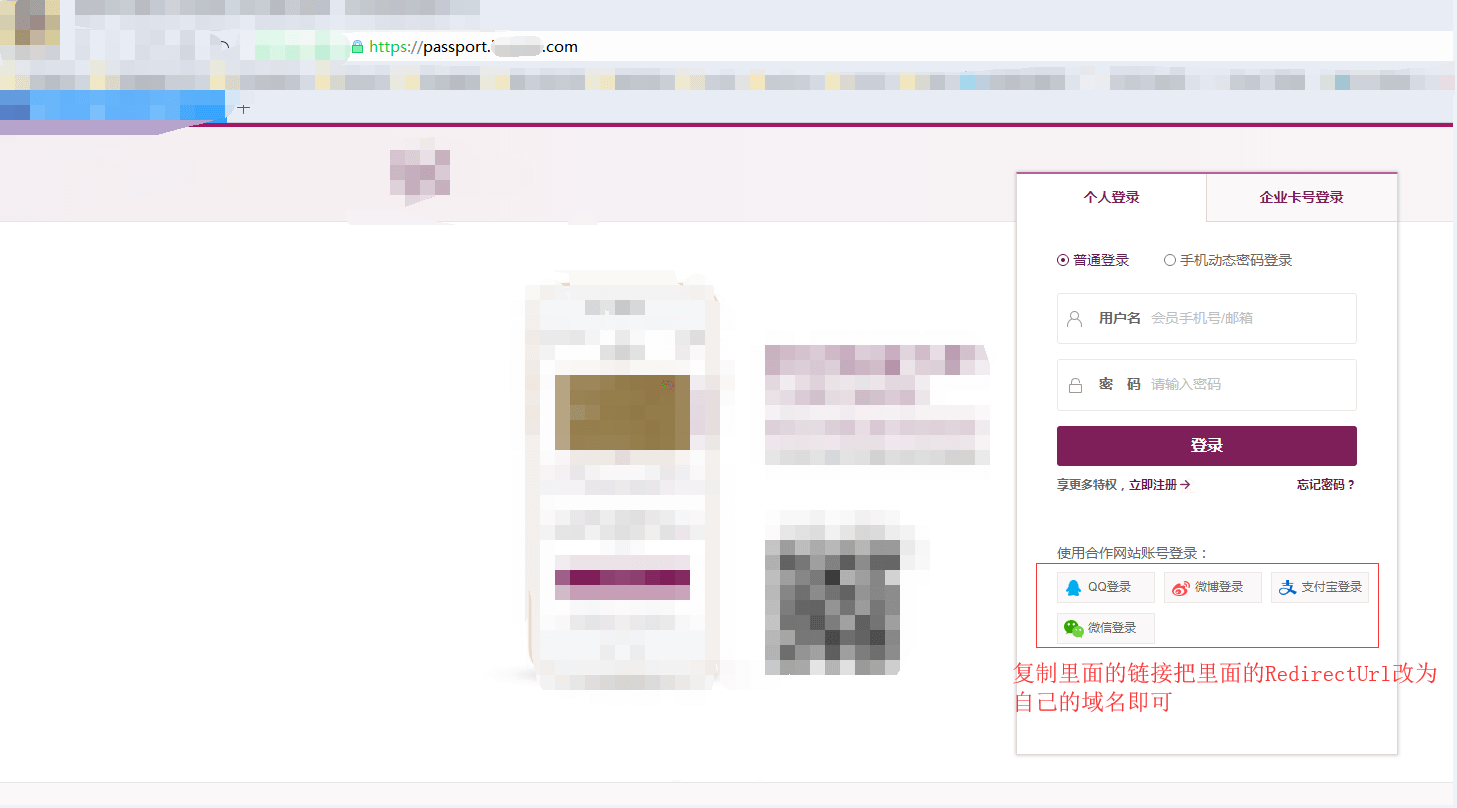
Task: Switch to the 个人登录 tab
Action: pyautogui.click(x=1111, y=197)
